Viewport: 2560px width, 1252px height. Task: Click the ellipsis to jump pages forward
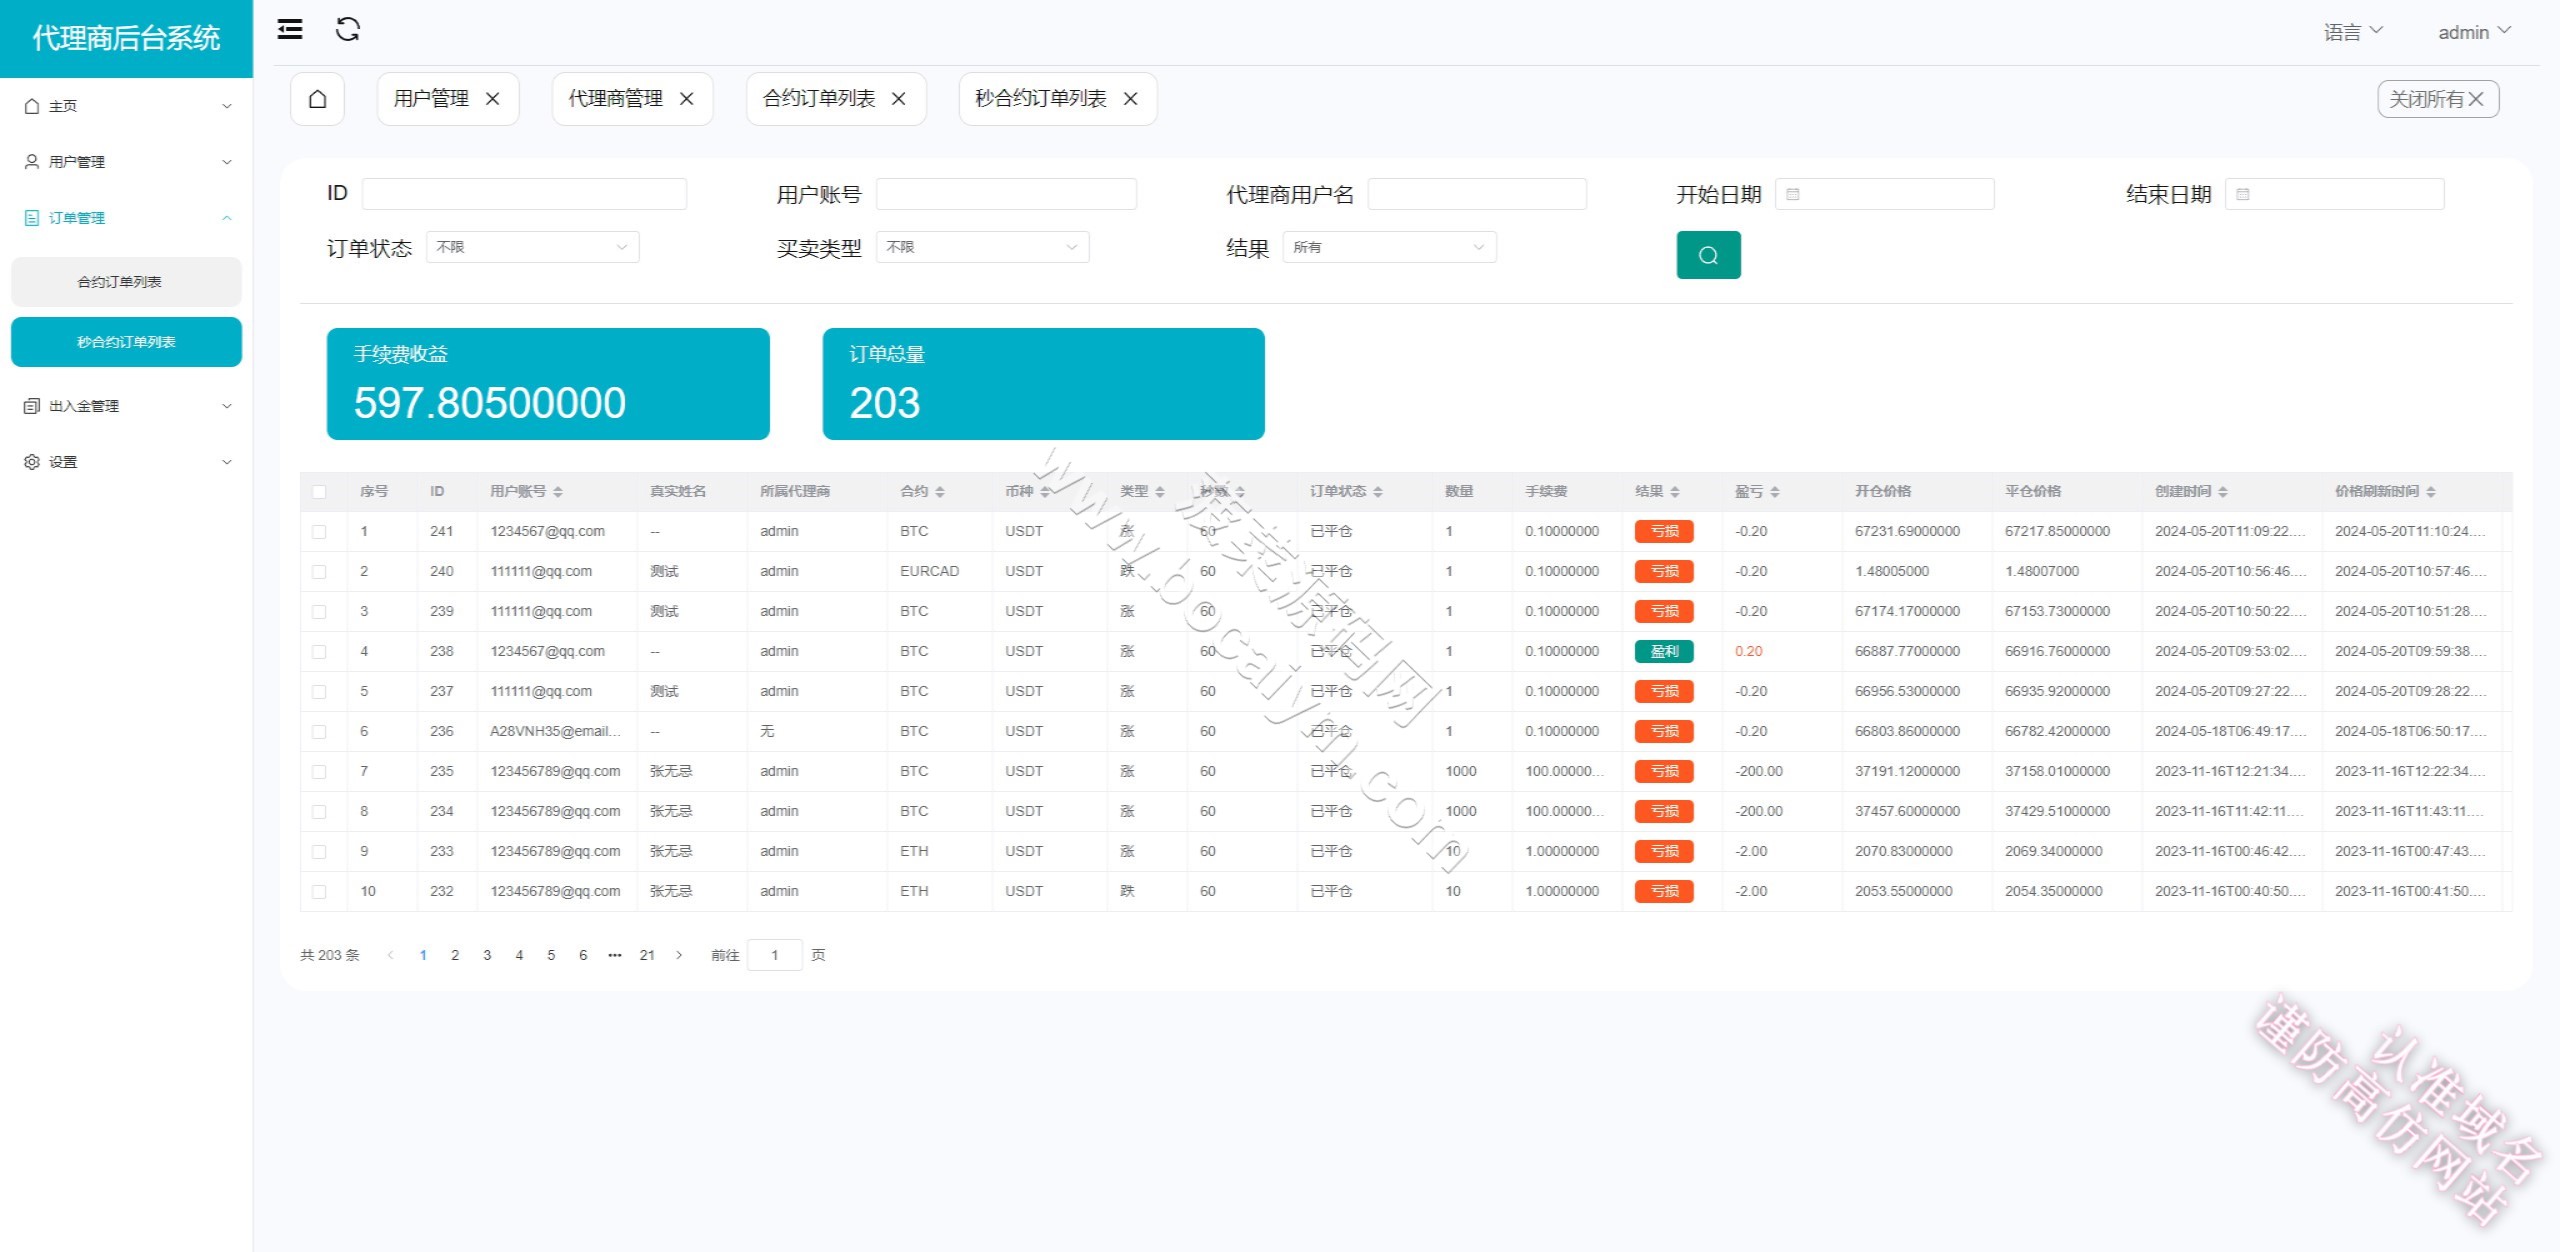[x=615, y=955]
